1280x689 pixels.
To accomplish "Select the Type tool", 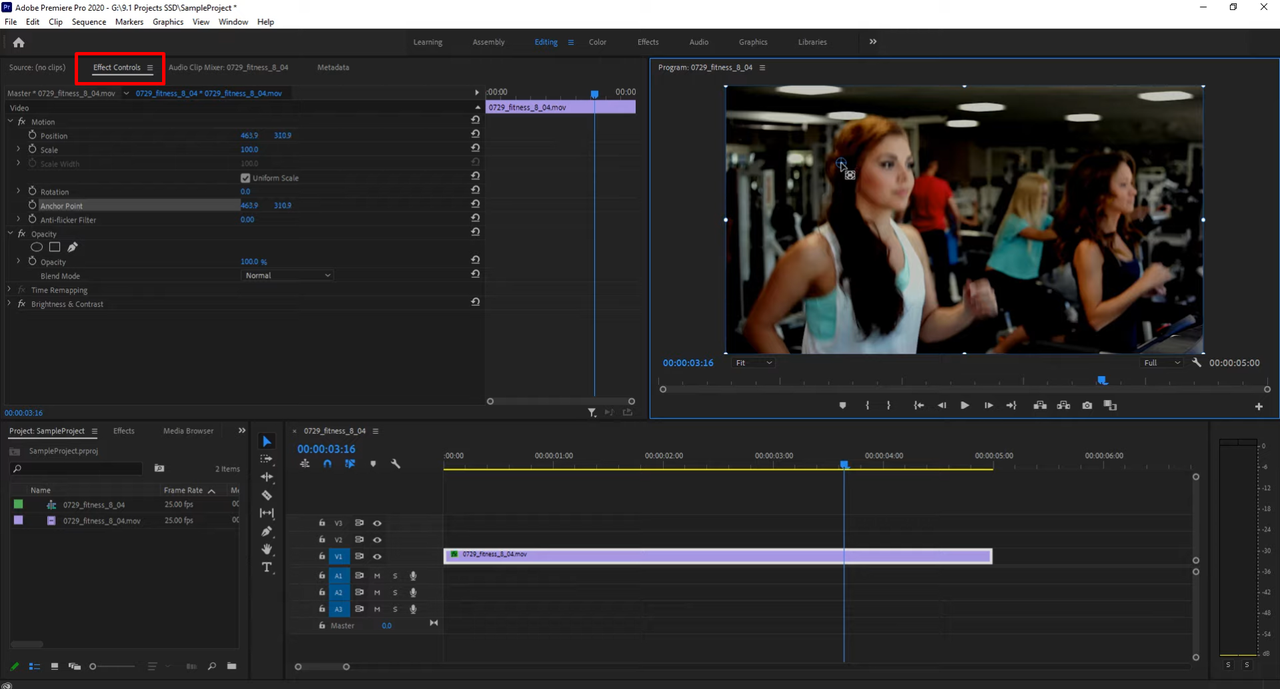I will point(267,567).
